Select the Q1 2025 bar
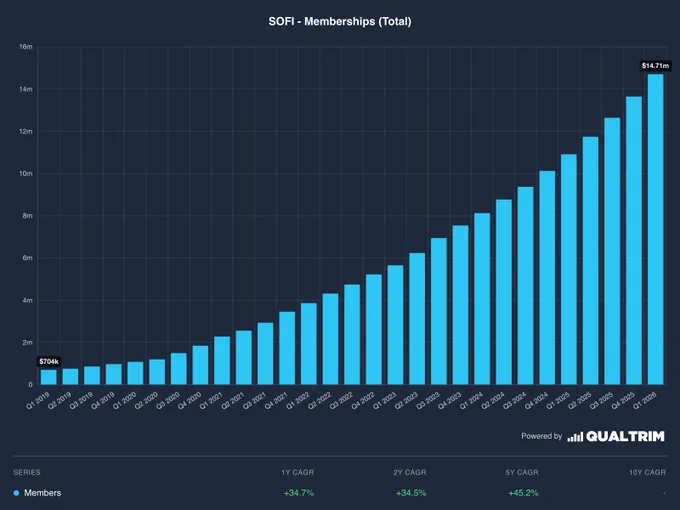 (569, 270)
